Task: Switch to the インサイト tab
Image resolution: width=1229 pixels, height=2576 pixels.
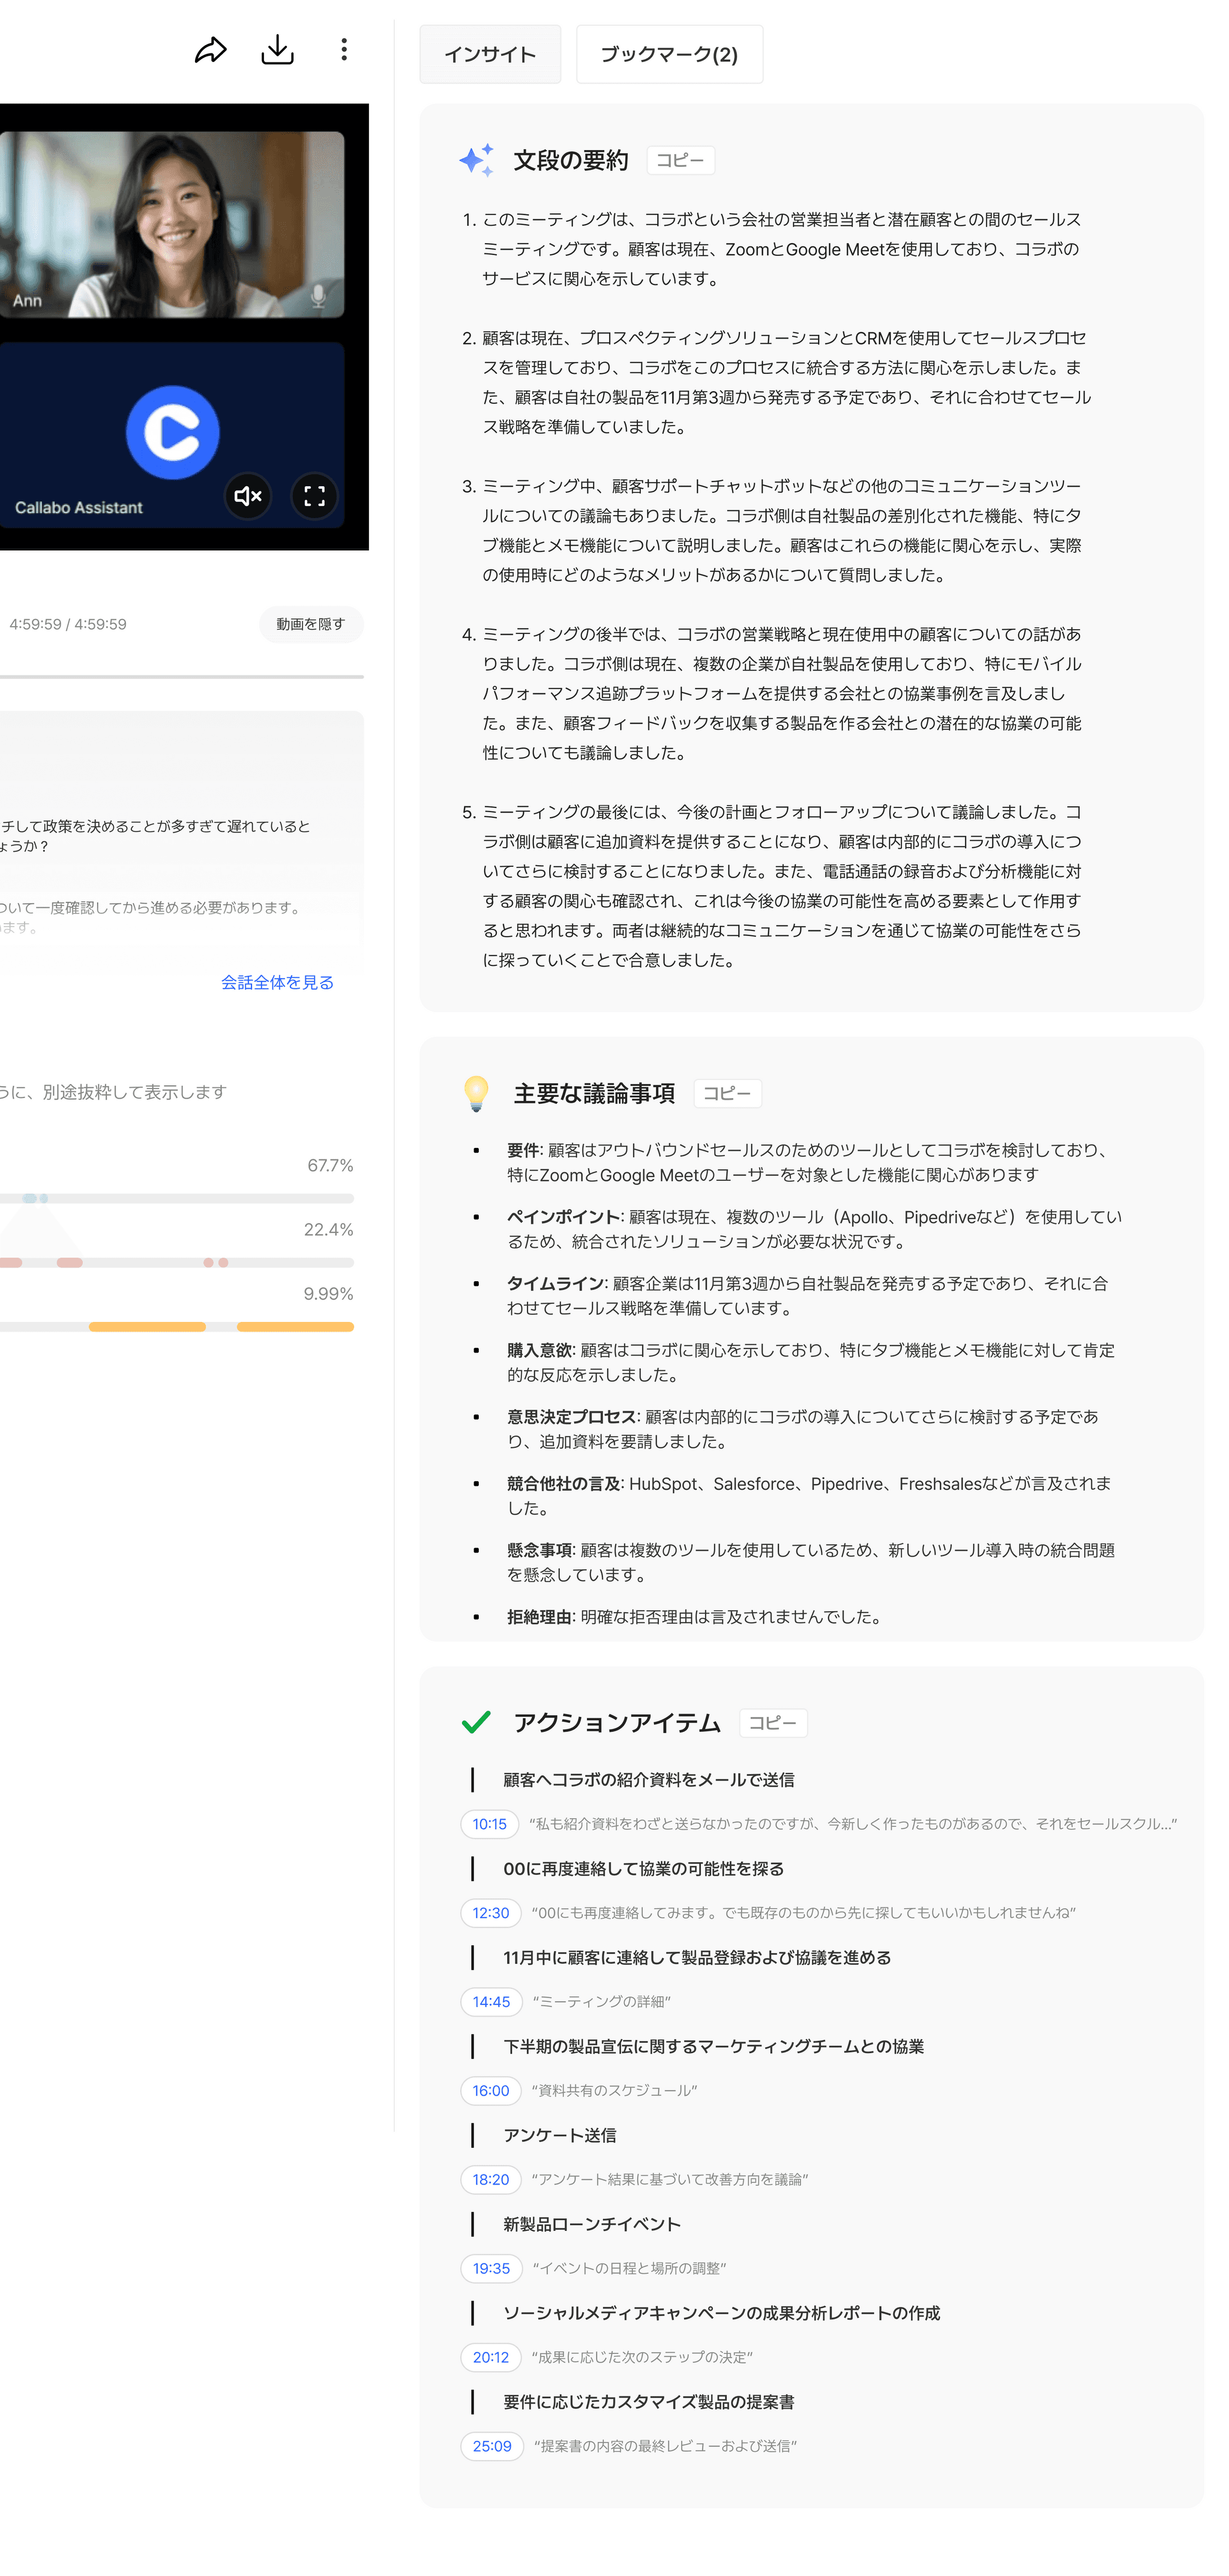Action: pyautogui.click(x=490, y=54)
